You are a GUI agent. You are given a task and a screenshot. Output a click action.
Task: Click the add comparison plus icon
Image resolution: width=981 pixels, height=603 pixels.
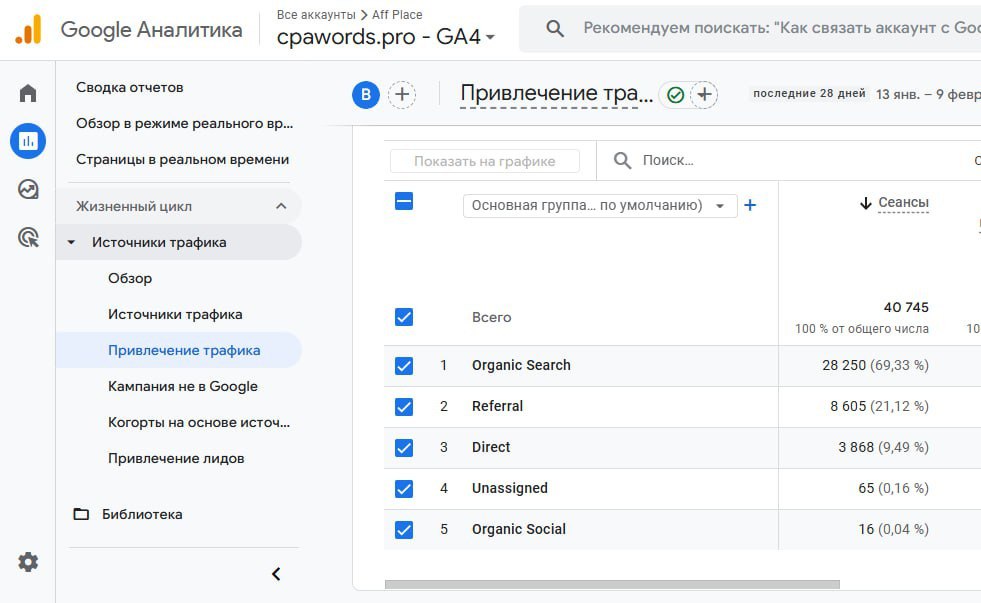402,95
